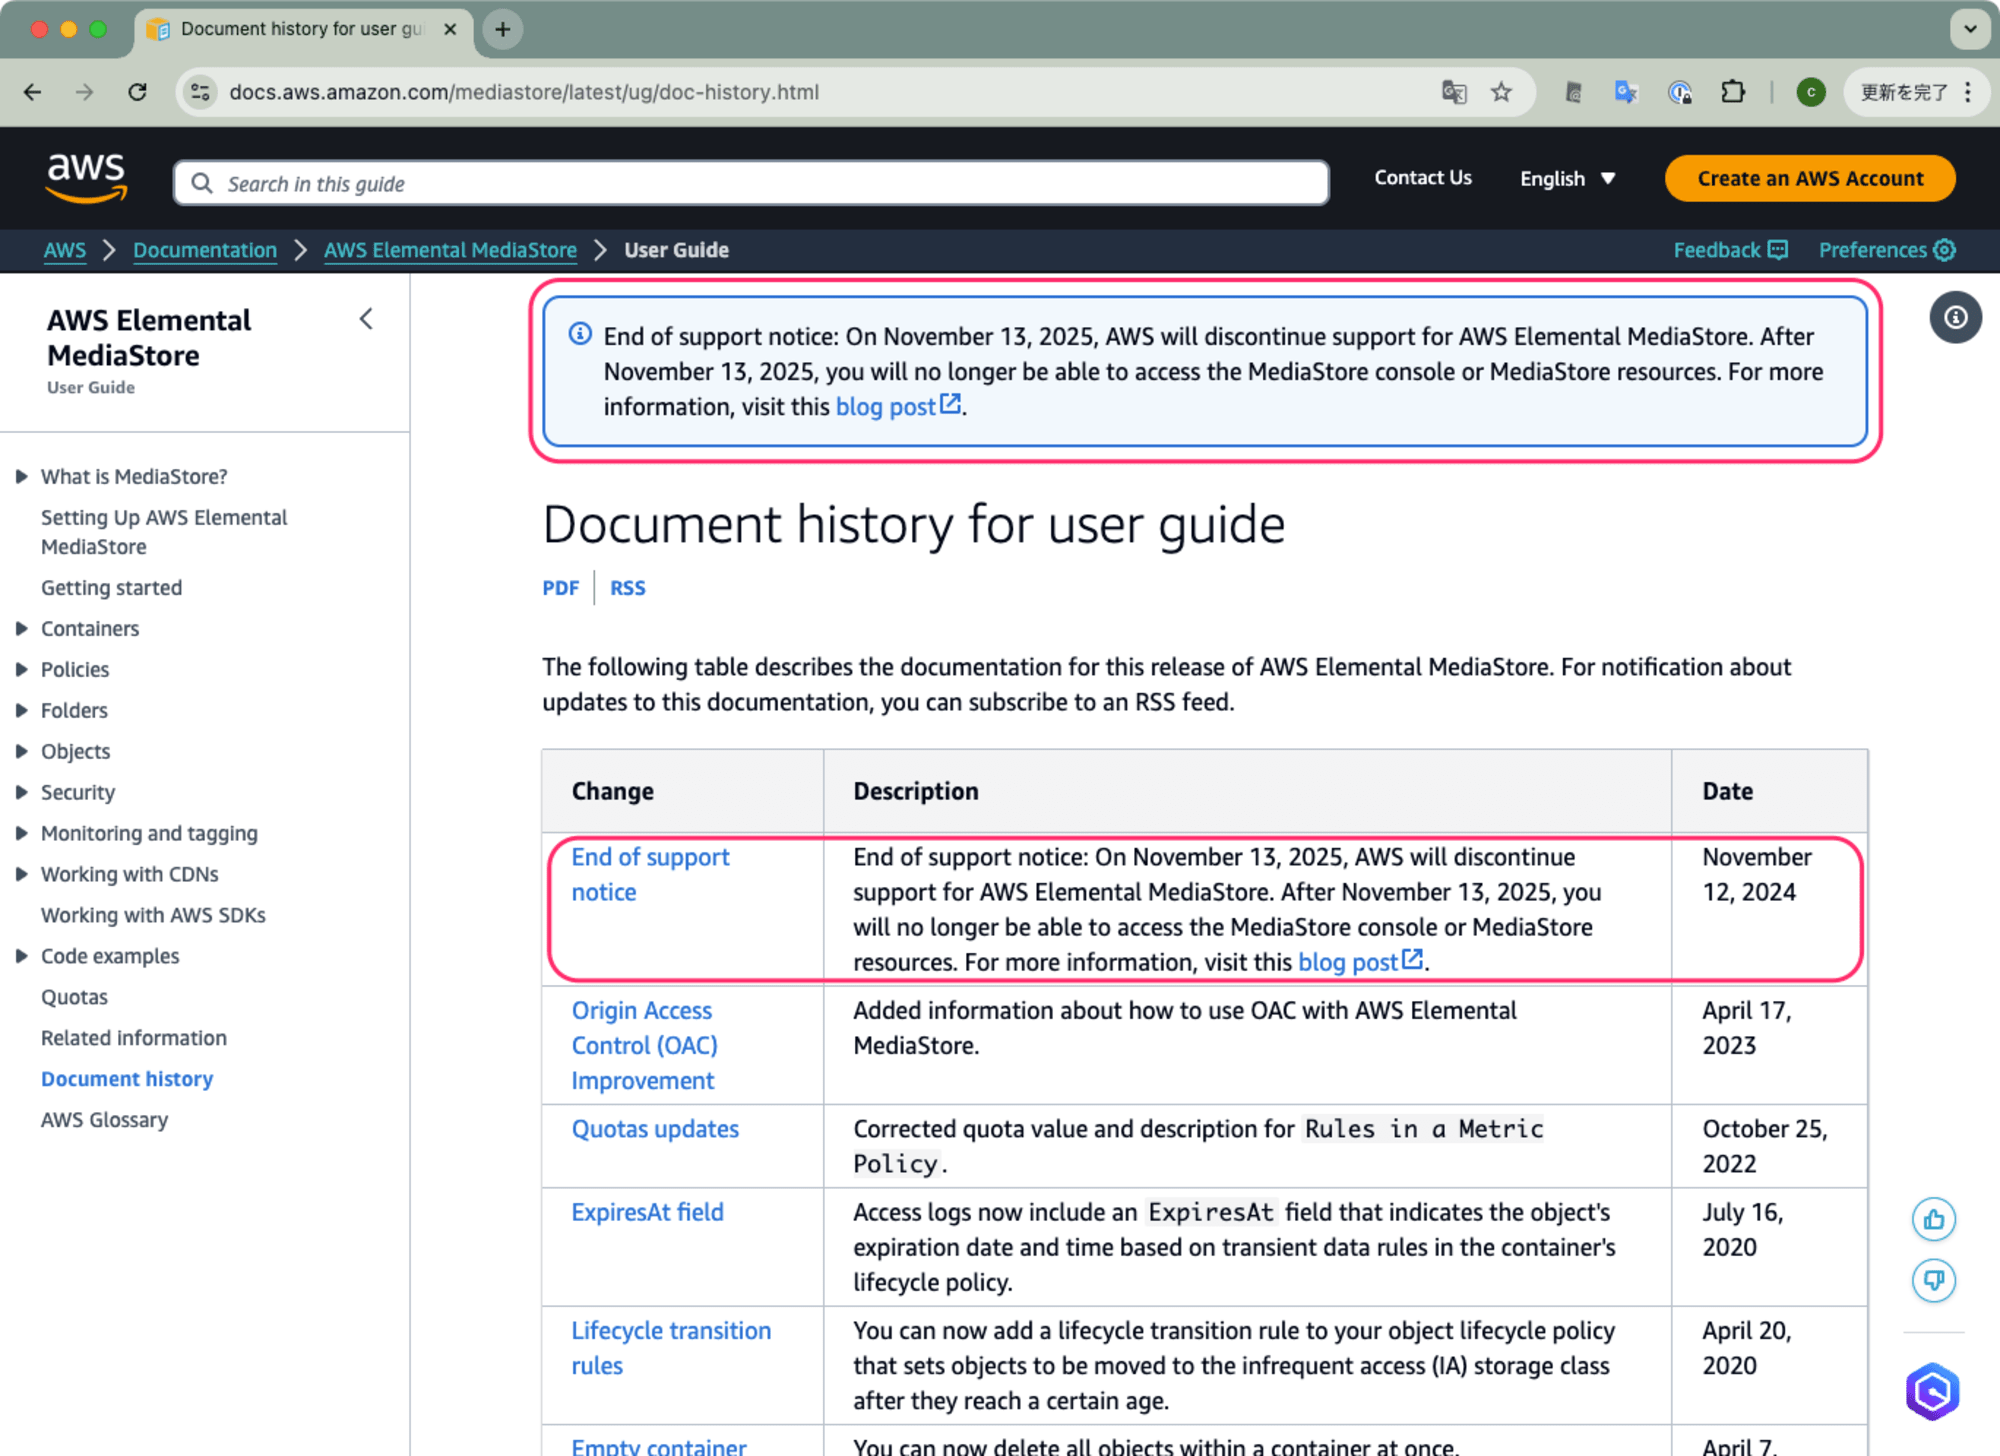The image size is (2000, 1456).
Task: Open End of support notice link
Action: tap(651, 875)
